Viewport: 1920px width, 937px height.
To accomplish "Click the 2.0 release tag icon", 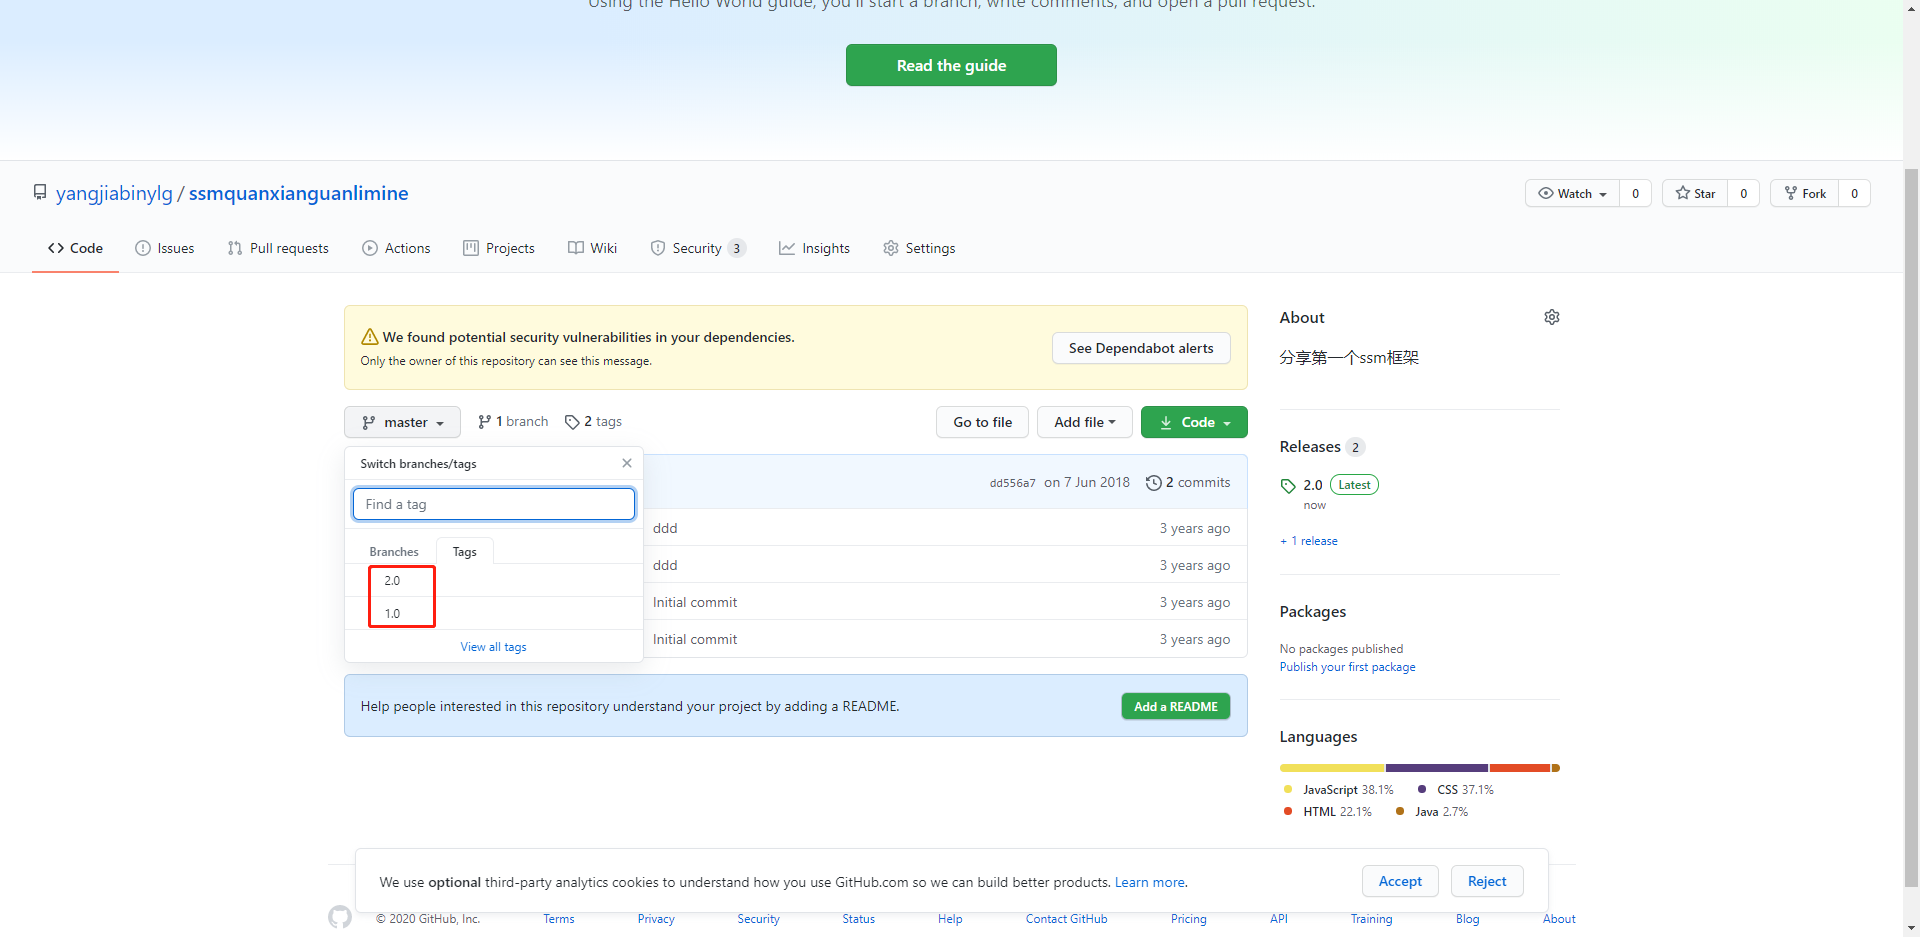I will [x=1288, y=486].
